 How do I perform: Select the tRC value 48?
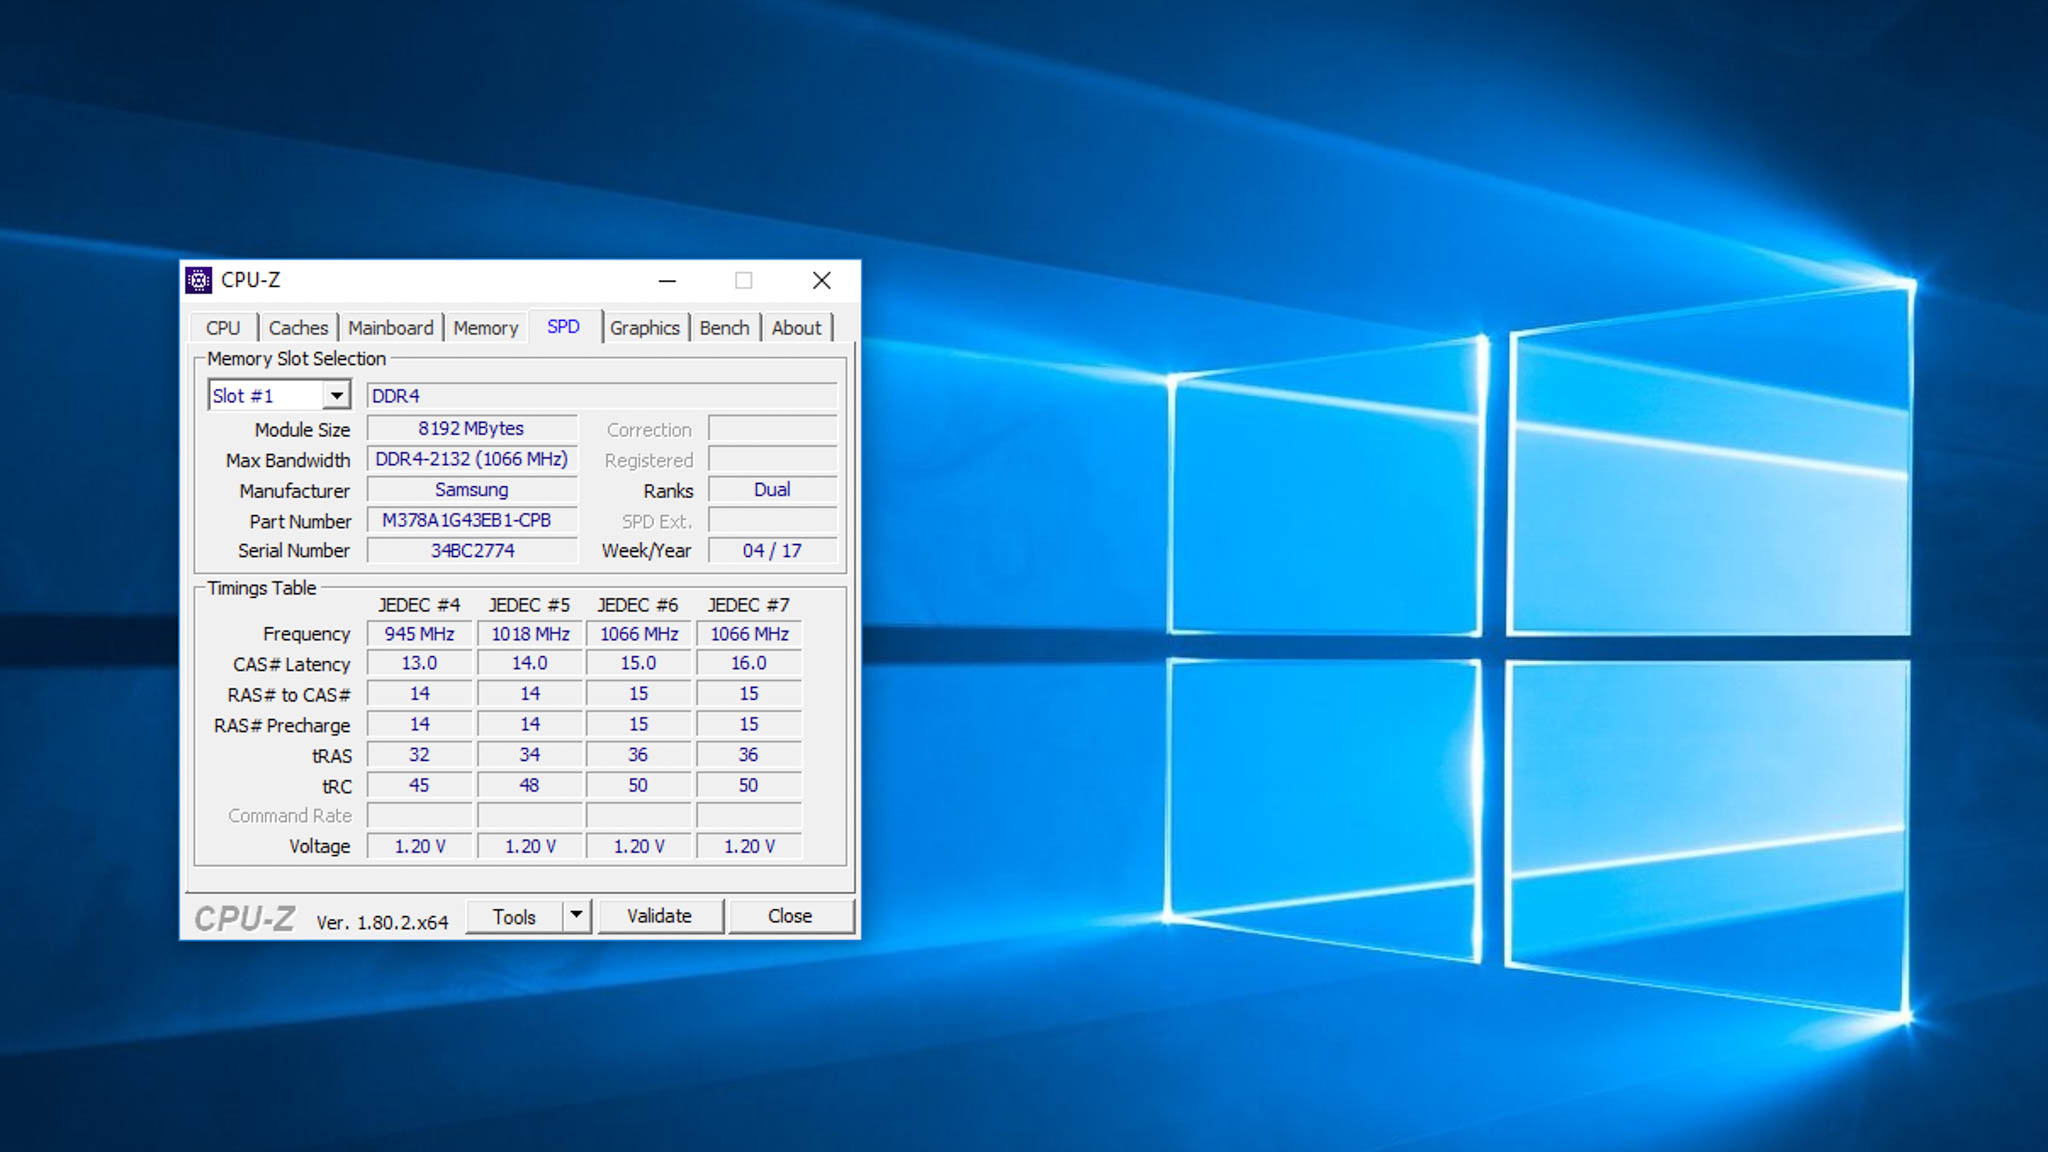pyautogui.click(x=530, y=785)
